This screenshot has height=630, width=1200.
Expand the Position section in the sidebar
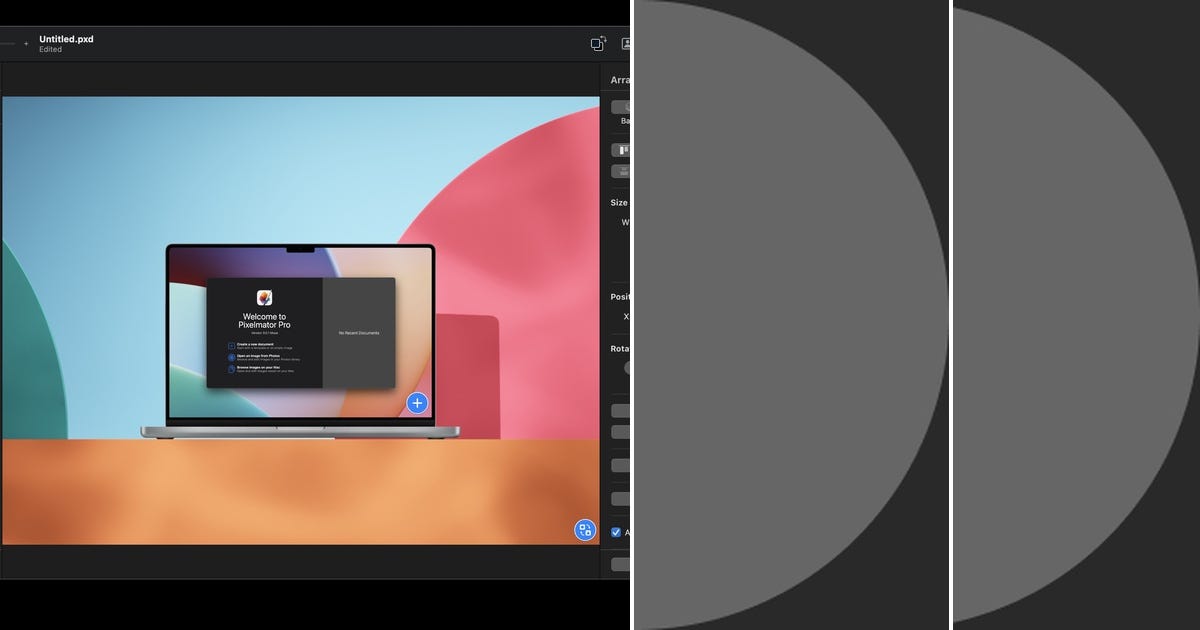619,297
